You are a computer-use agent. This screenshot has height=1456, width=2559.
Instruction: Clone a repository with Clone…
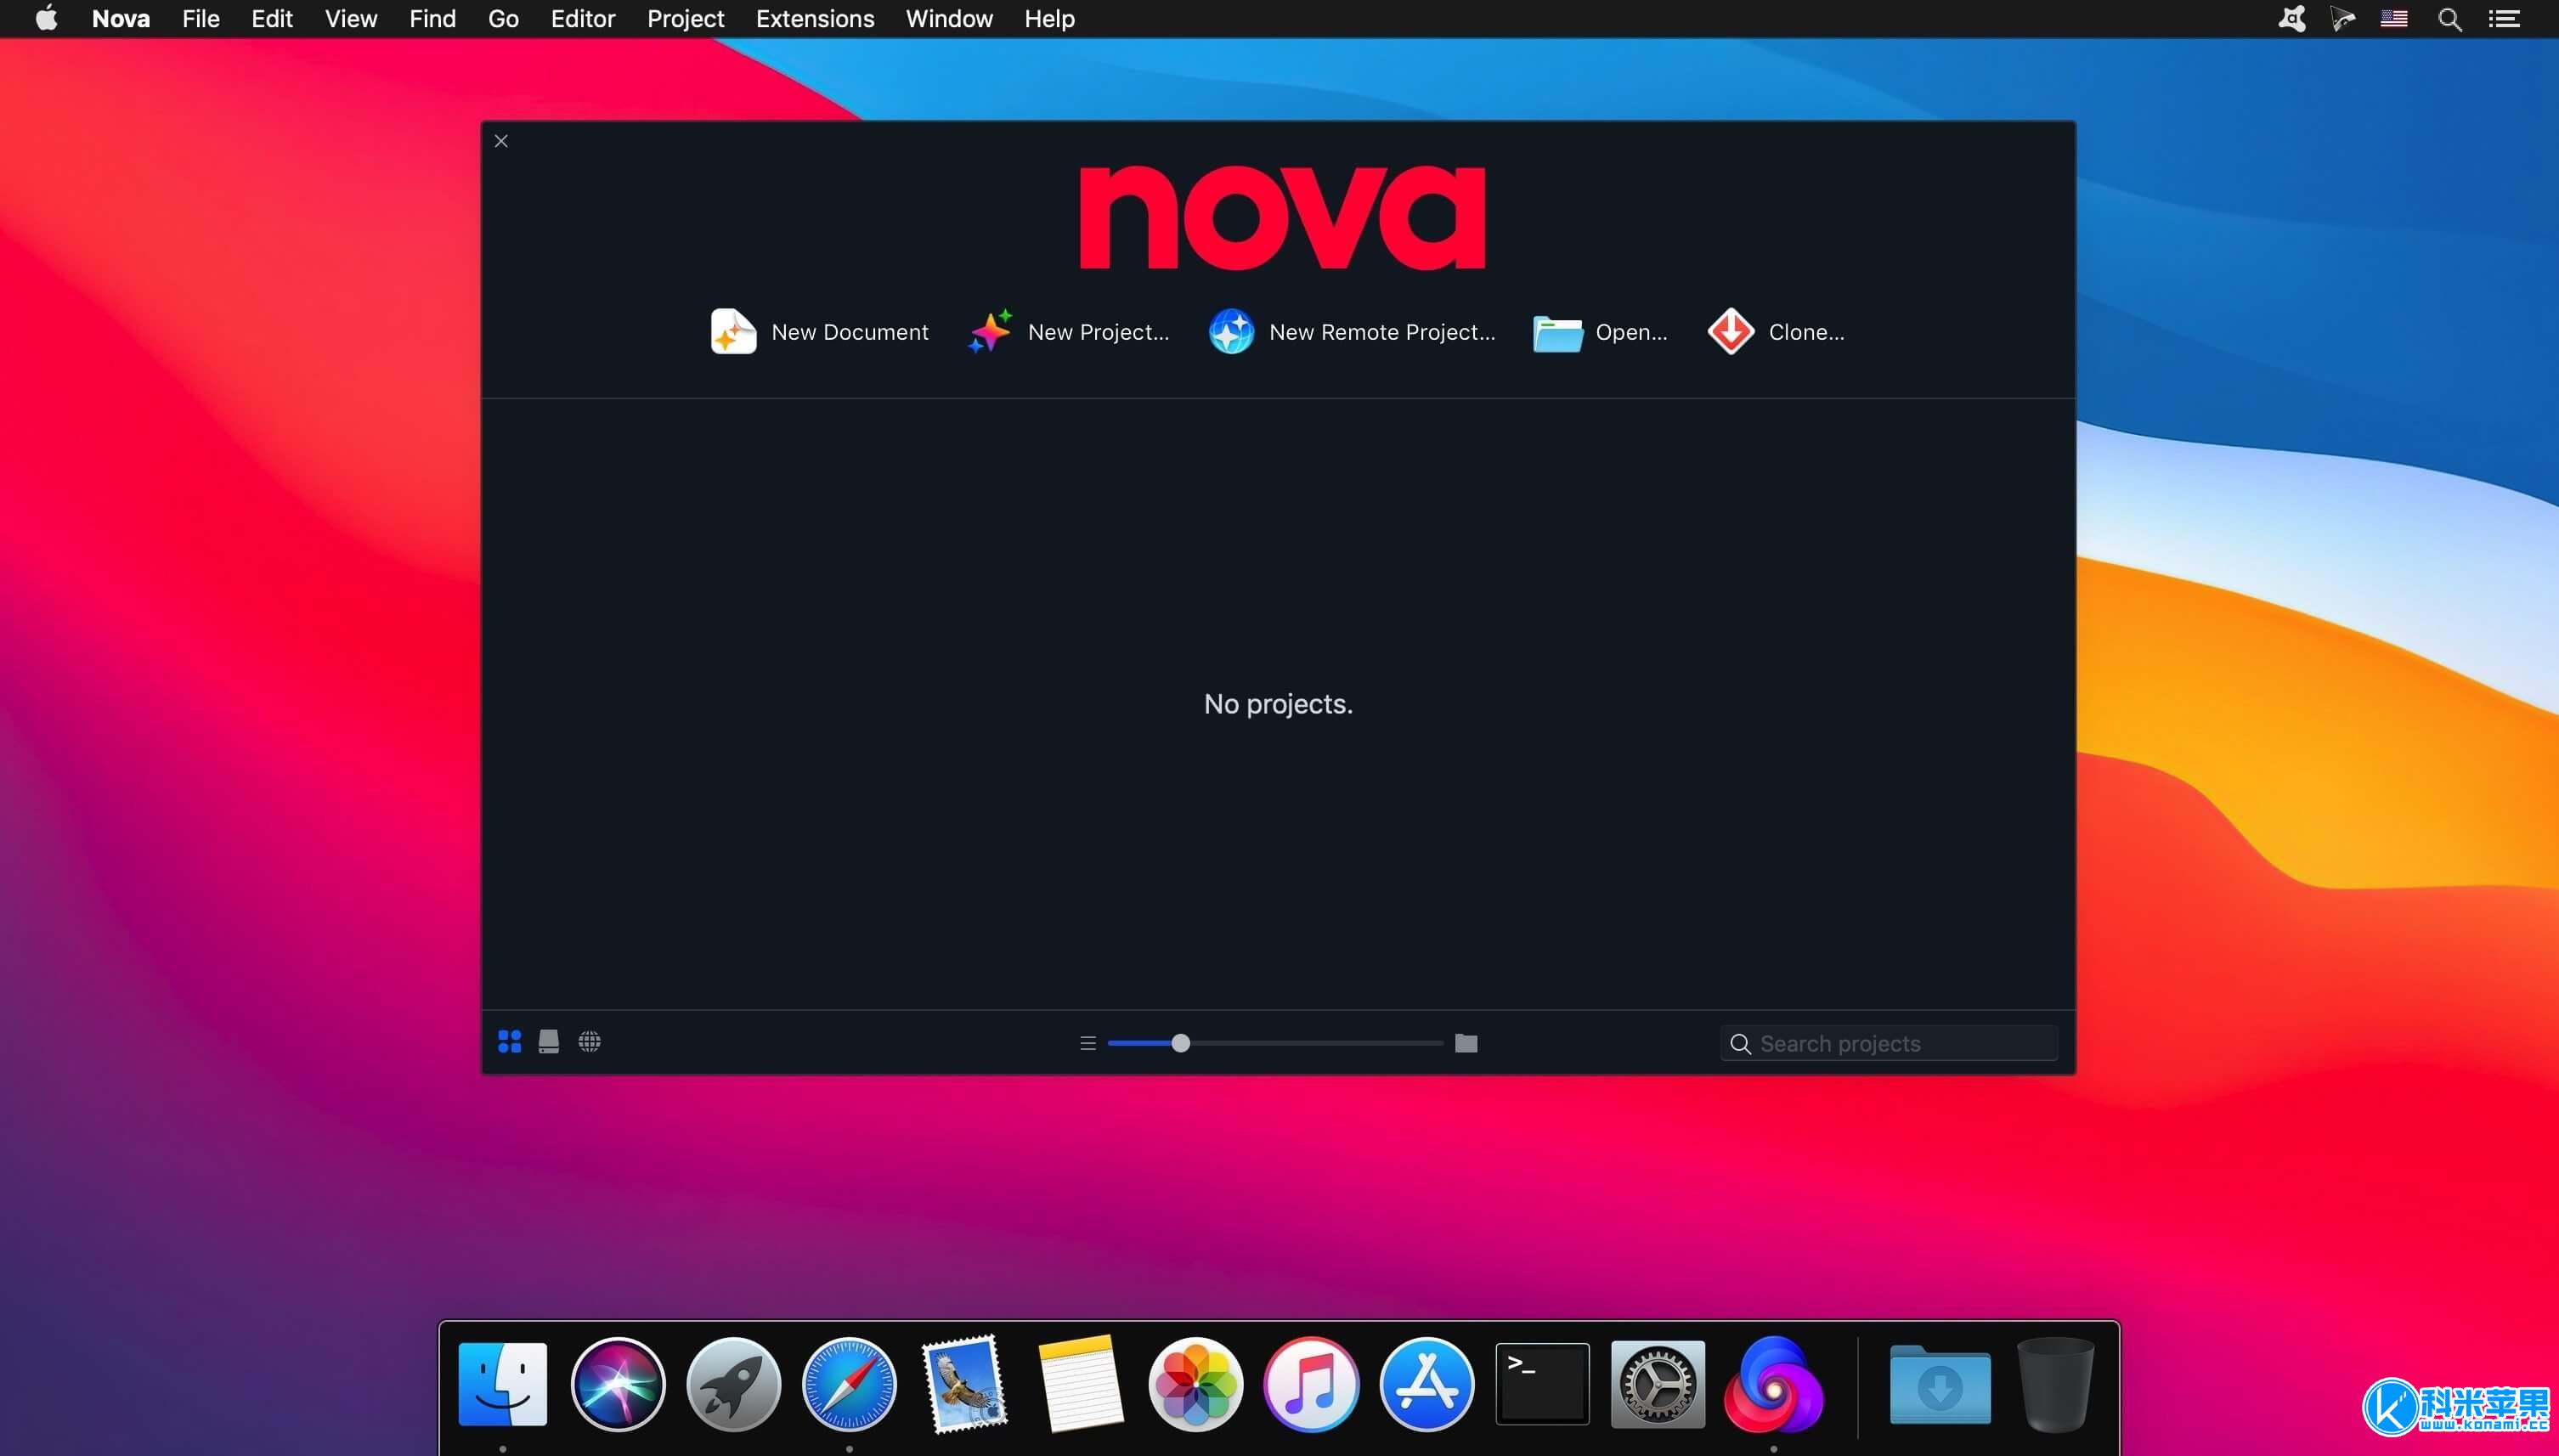click(1776, 332)
